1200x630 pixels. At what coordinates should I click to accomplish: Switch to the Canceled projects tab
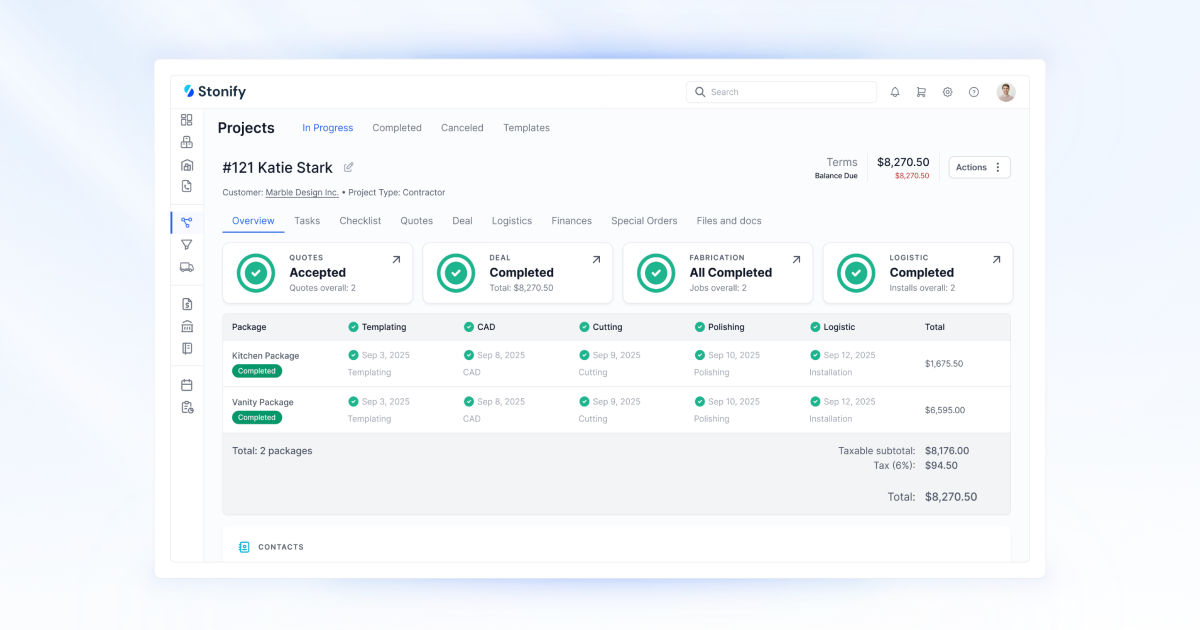462,128
